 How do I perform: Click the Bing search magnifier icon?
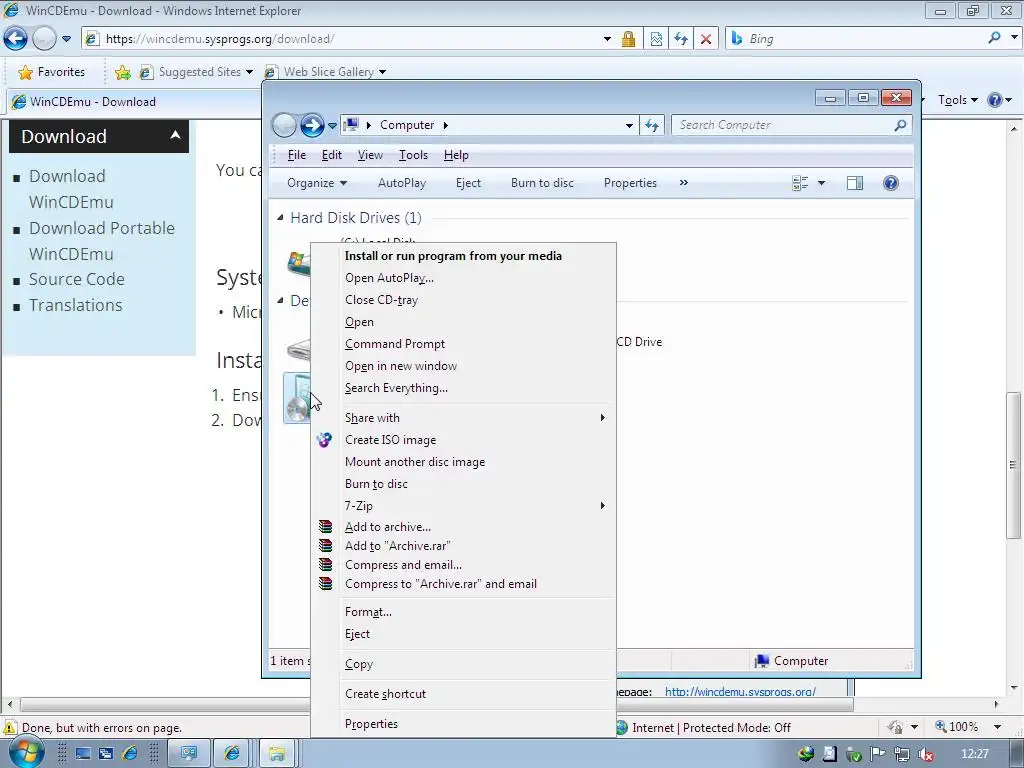click(994, 38)
